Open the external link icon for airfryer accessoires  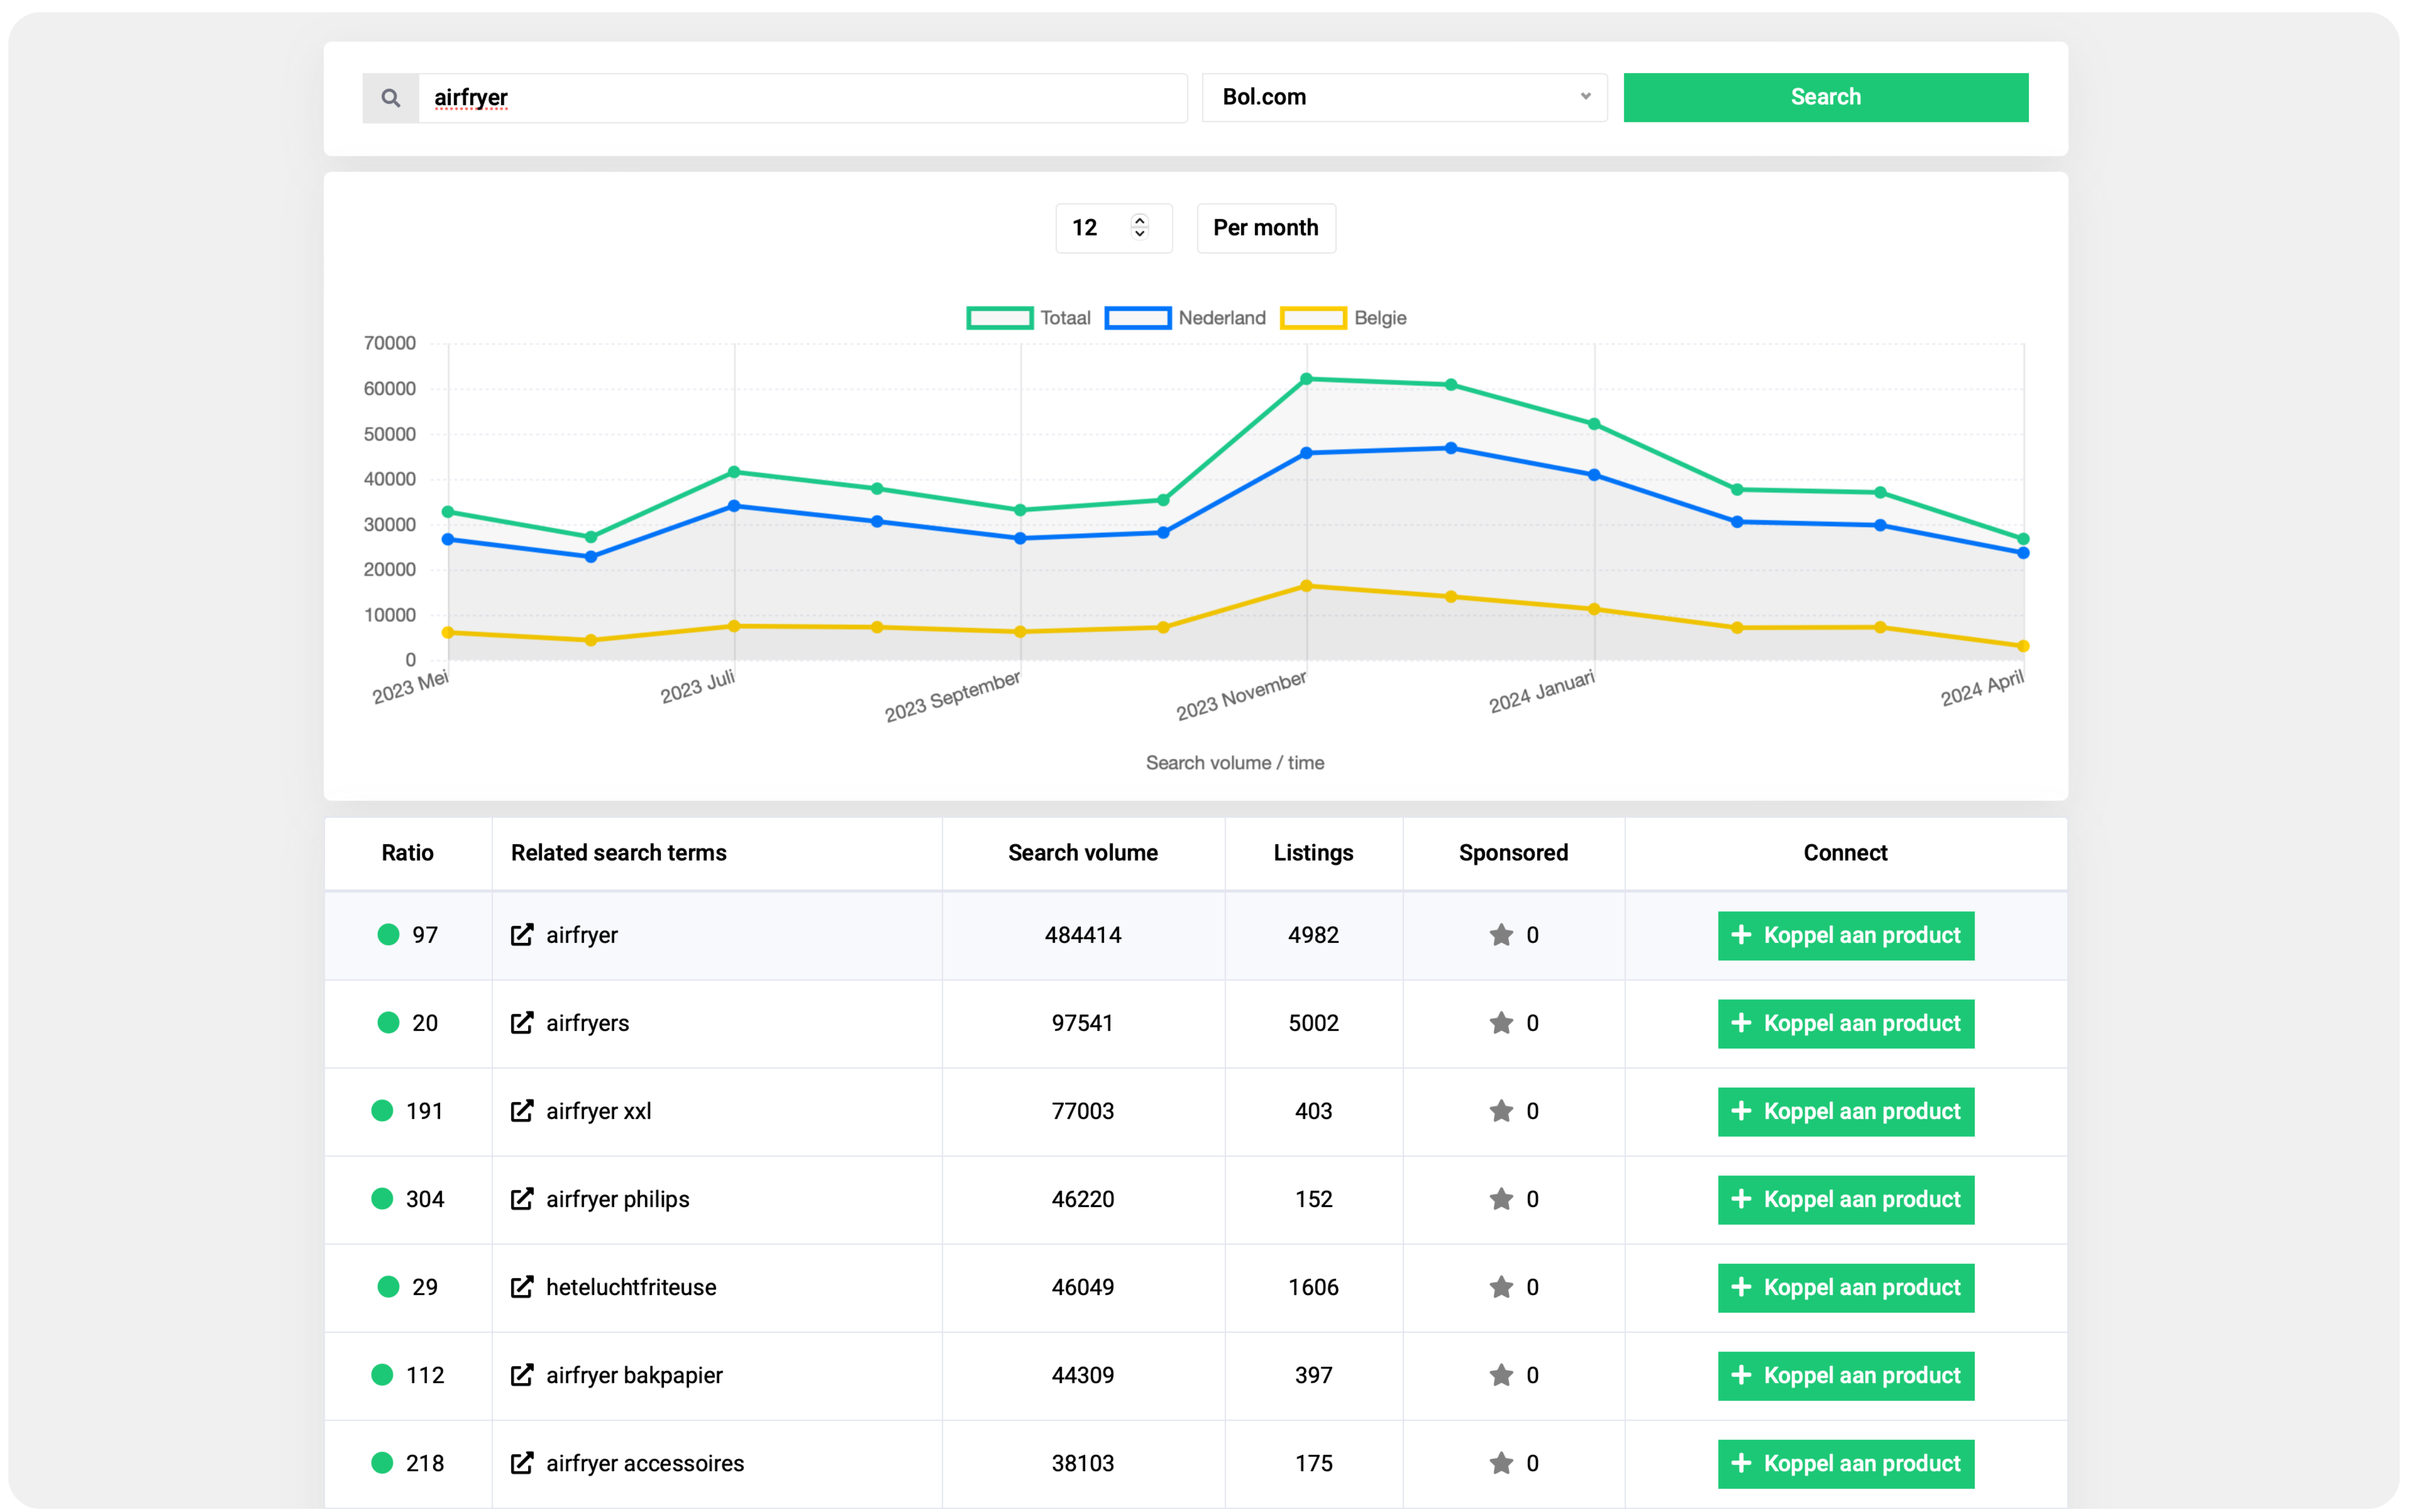(x=522, y=1463)
